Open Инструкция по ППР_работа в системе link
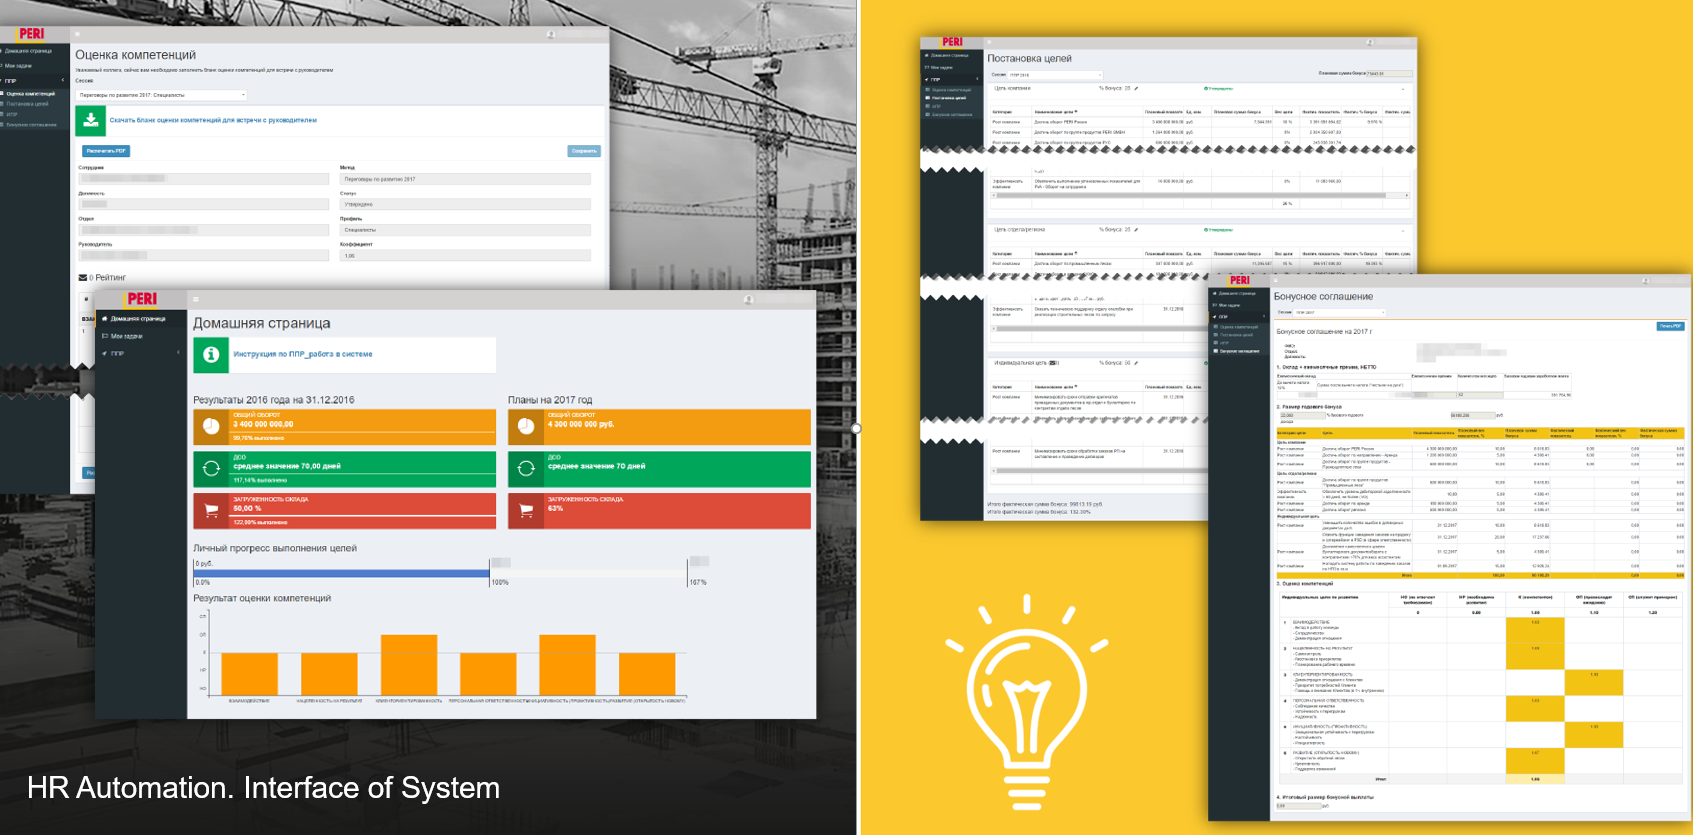 pos(302,354)
